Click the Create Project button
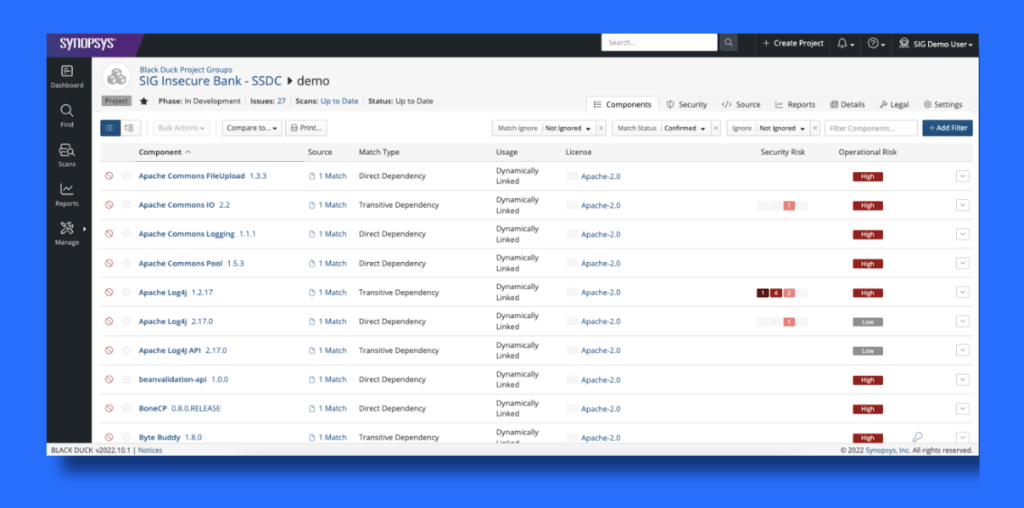This screenshot has width=1024, height=508. [793, 43]
